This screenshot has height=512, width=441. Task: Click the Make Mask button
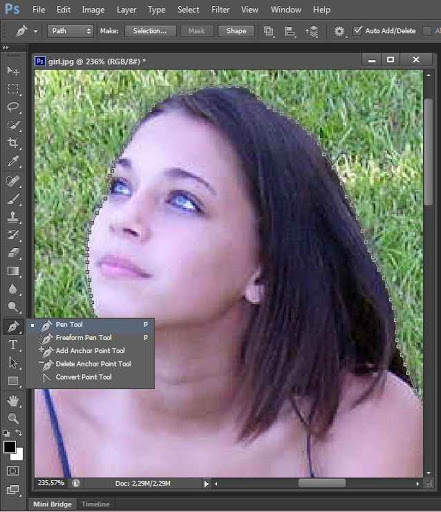196,31
